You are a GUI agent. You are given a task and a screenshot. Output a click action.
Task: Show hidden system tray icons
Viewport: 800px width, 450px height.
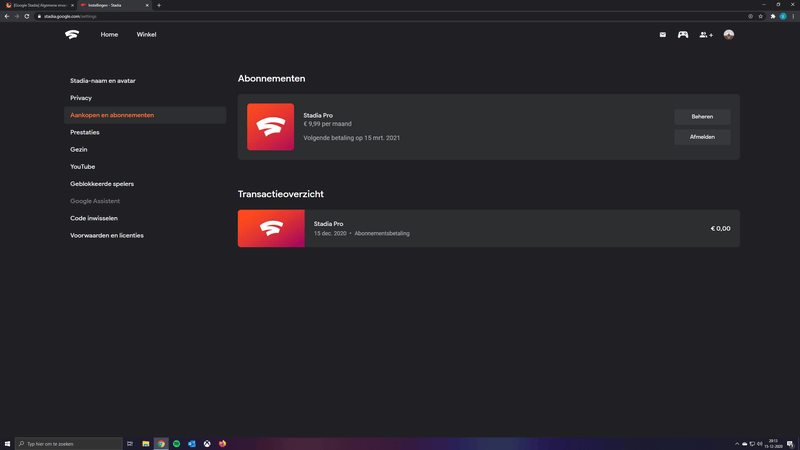(x=737, y=444)
